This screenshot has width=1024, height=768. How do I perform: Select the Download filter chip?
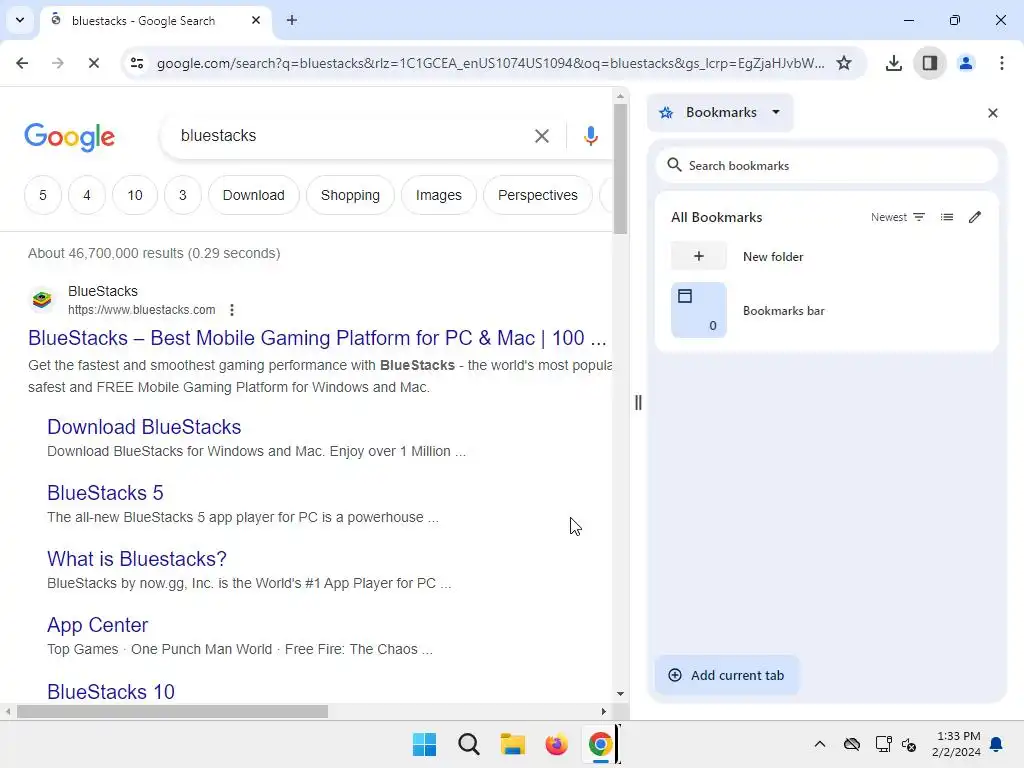(254, 195)
